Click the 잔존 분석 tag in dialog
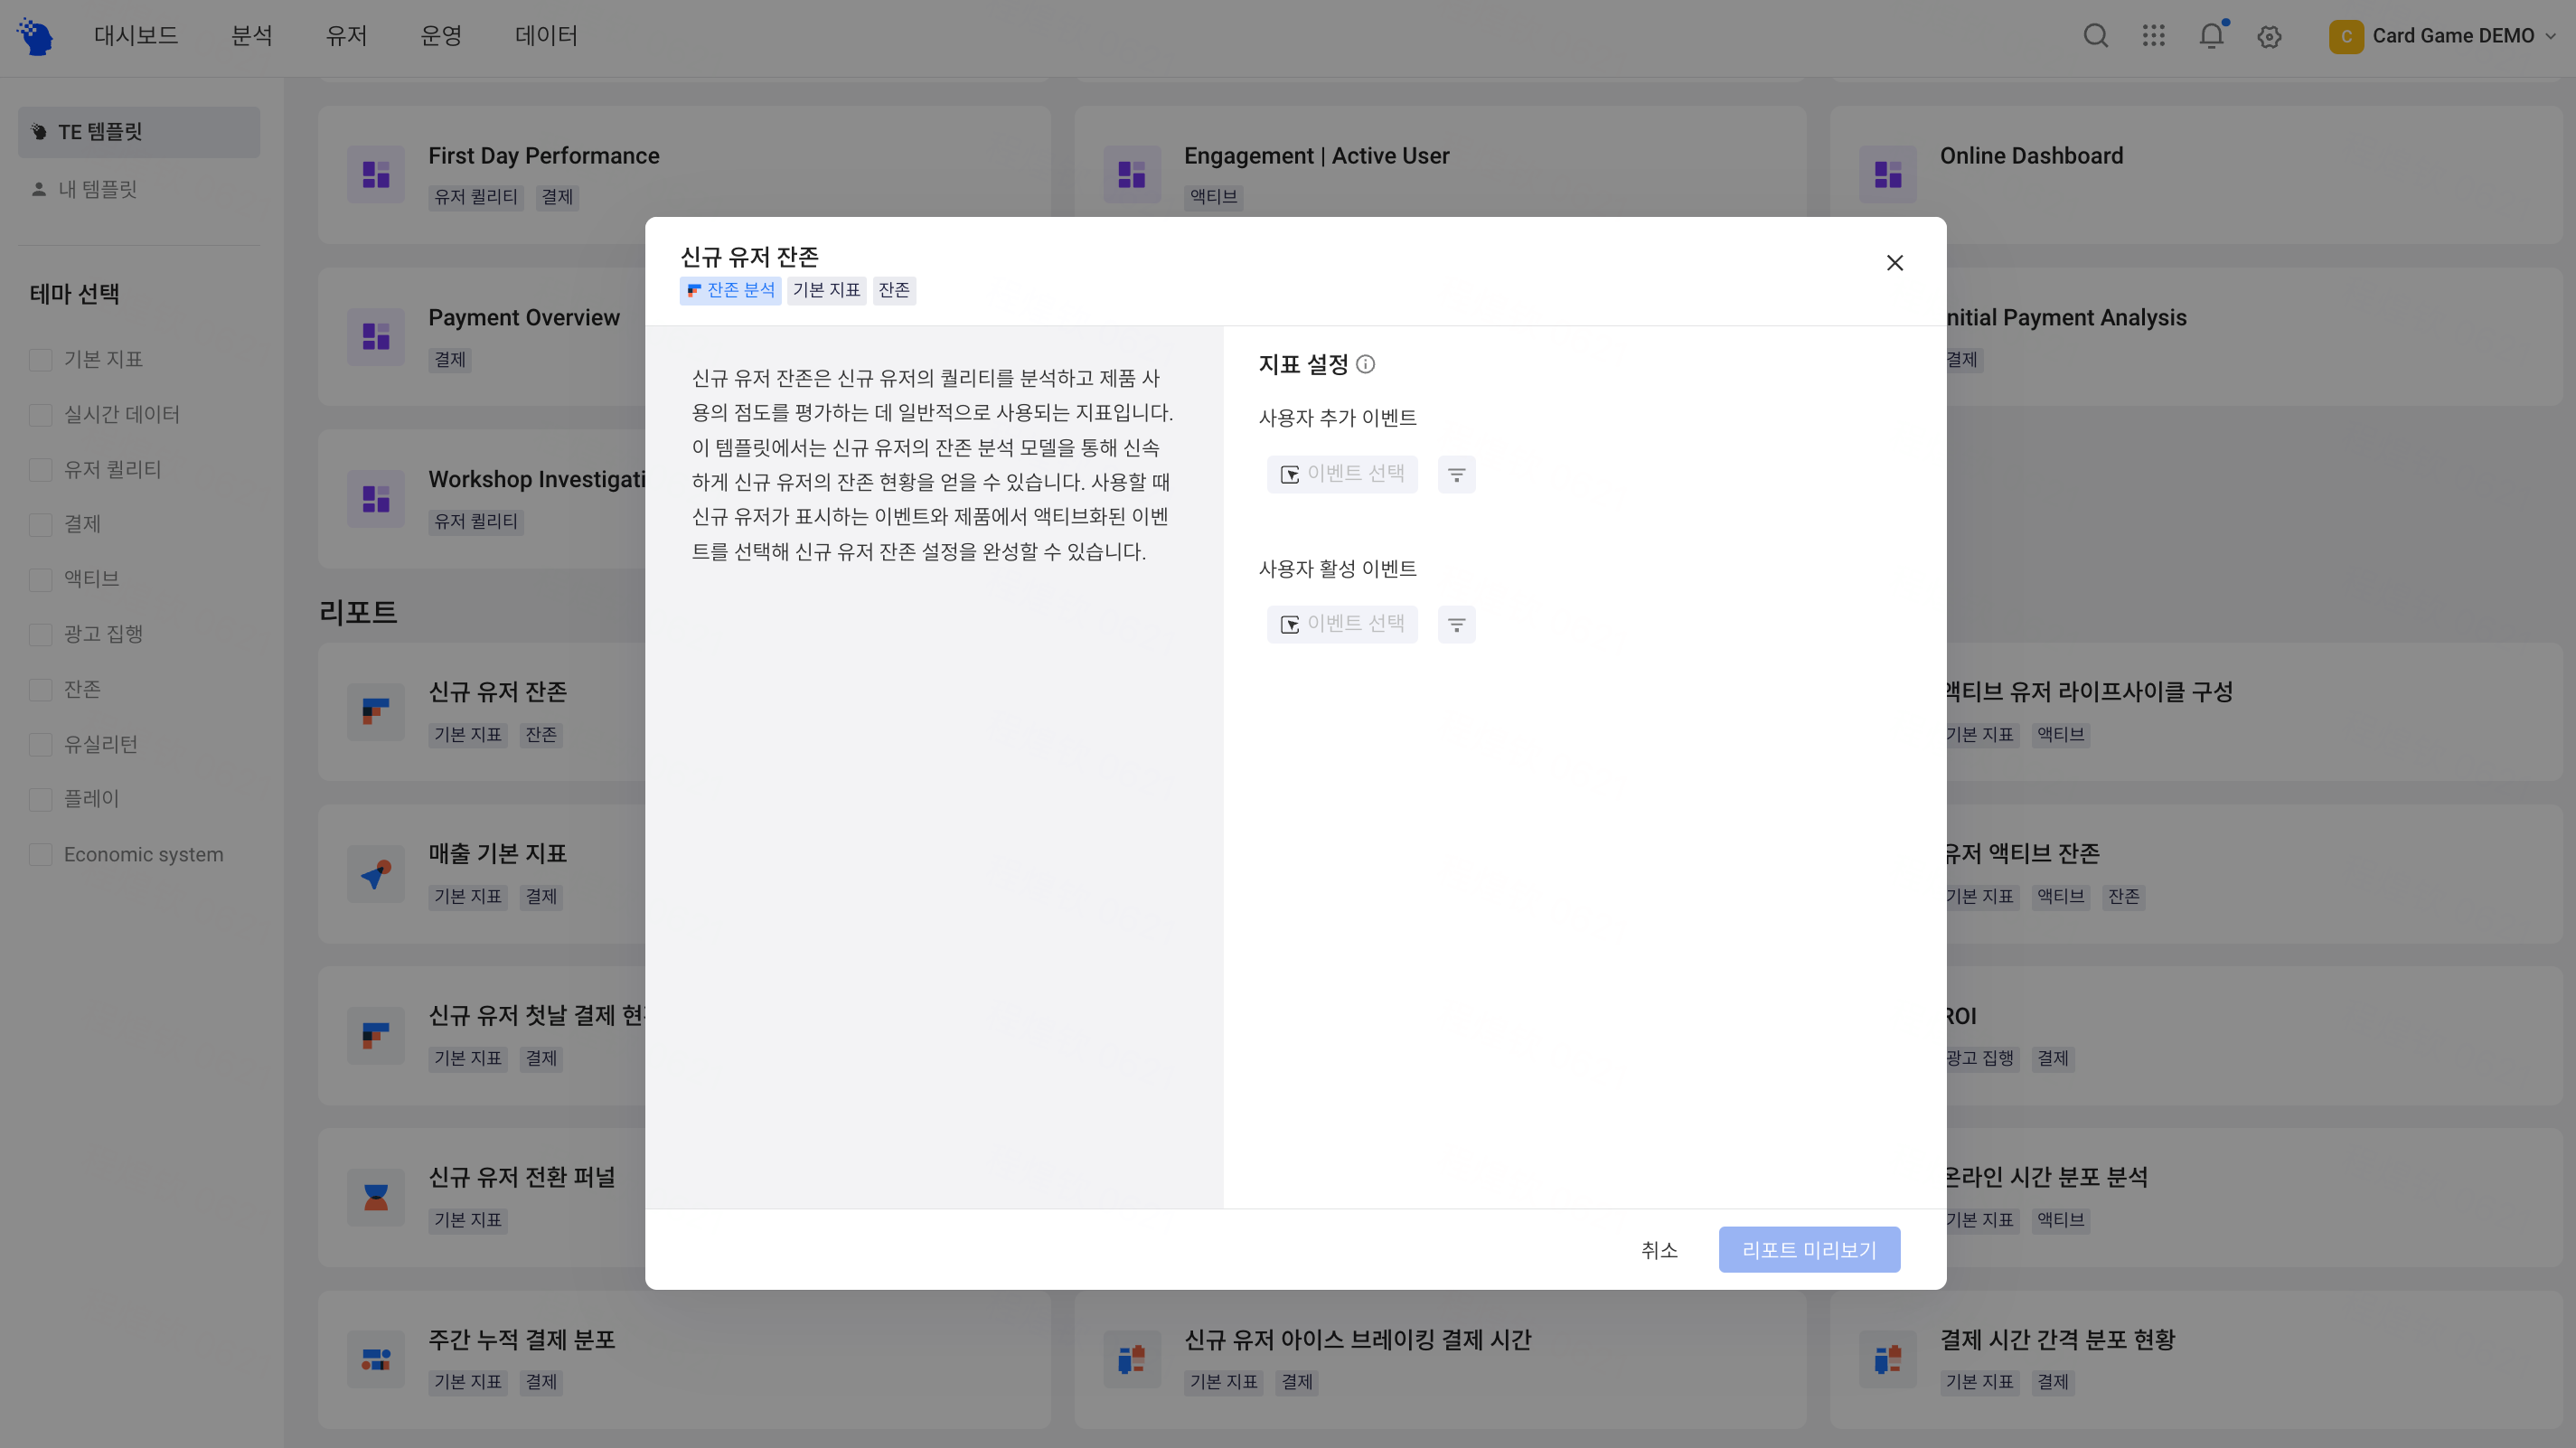Viewport: 2576px width, 1448px height. pyautogui.click(x=731, y=290)
